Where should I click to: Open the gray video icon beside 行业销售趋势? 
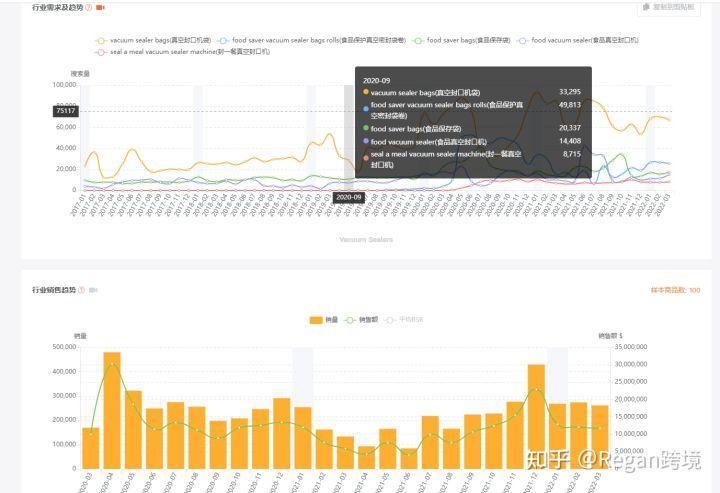click(x=93, y=290)
